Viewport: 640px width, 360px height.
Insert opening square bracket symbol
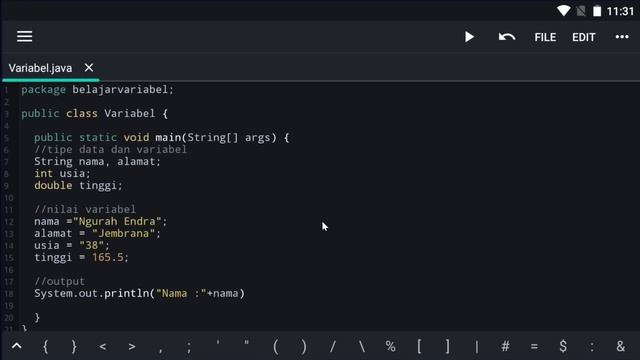[419, 347]
